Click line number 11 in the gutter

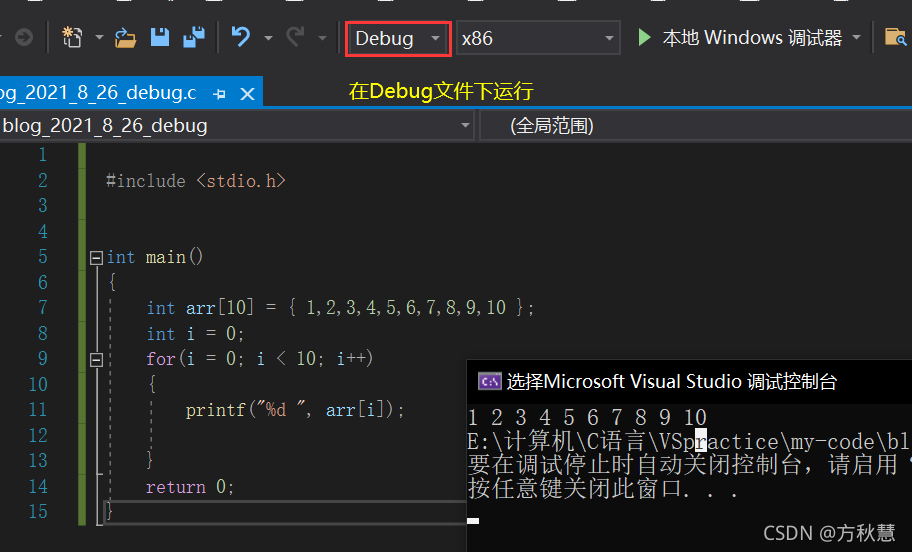tap(38, 410)
